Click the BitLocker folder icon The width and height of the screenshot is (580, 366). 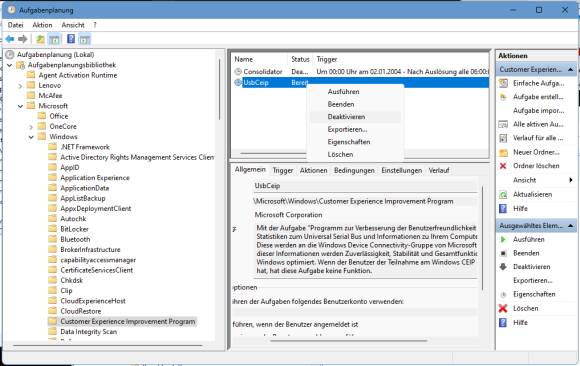[x=53, y=229]
